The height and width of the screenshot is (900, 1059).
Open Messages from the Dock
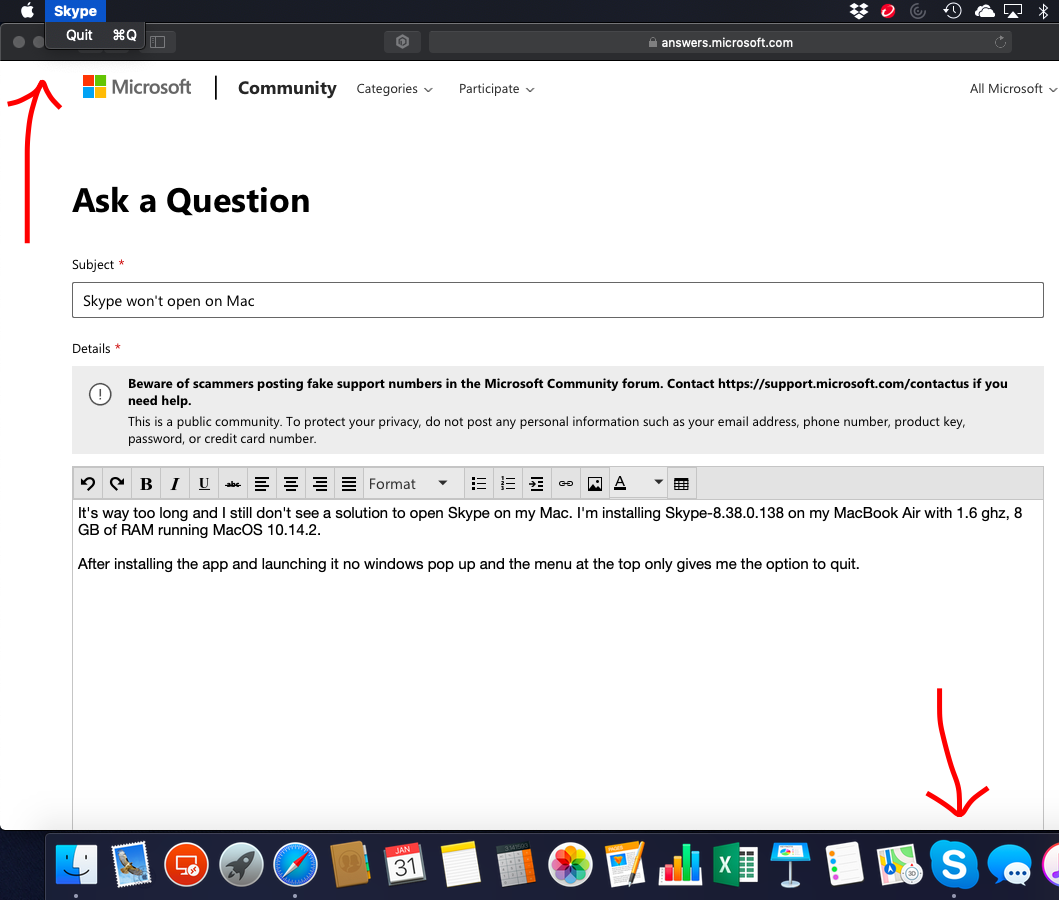pos(1010,864)
